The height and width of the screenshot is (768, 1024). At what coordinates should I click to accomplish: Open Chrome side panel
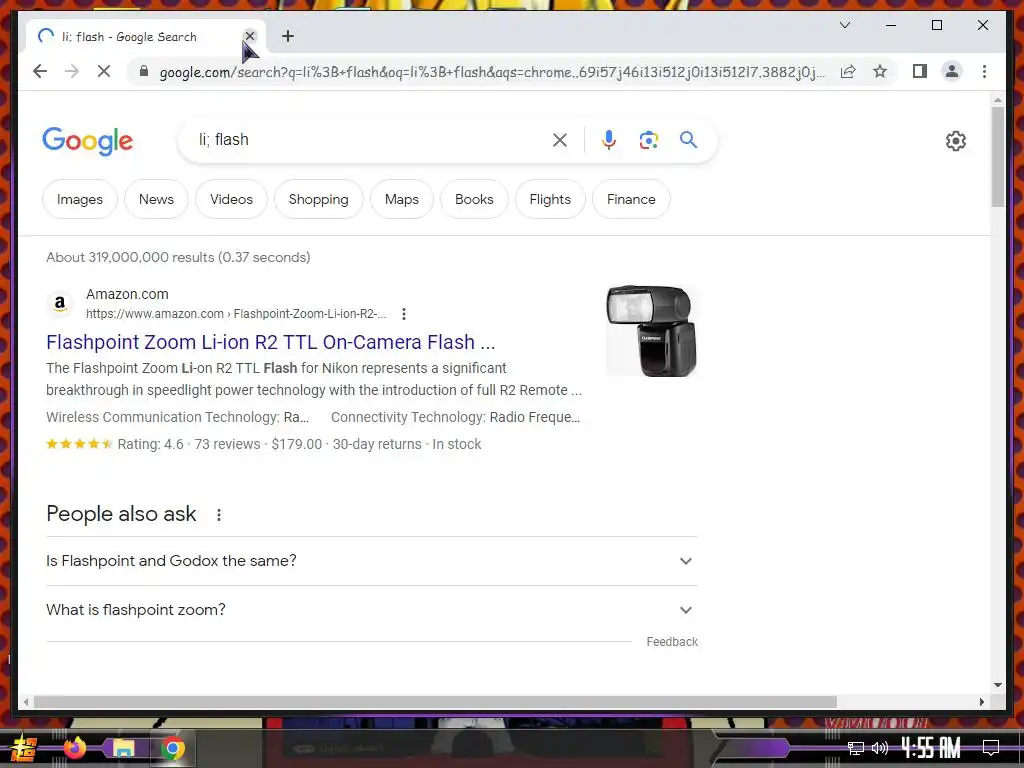pyautogui.click(x=920, y=71)
